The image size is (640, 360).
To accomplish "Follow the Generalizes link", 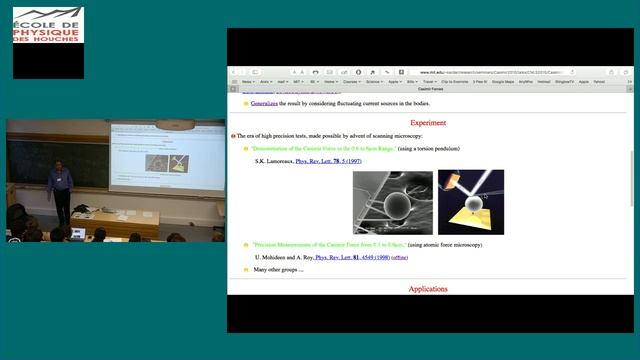I will click(264, 103).
